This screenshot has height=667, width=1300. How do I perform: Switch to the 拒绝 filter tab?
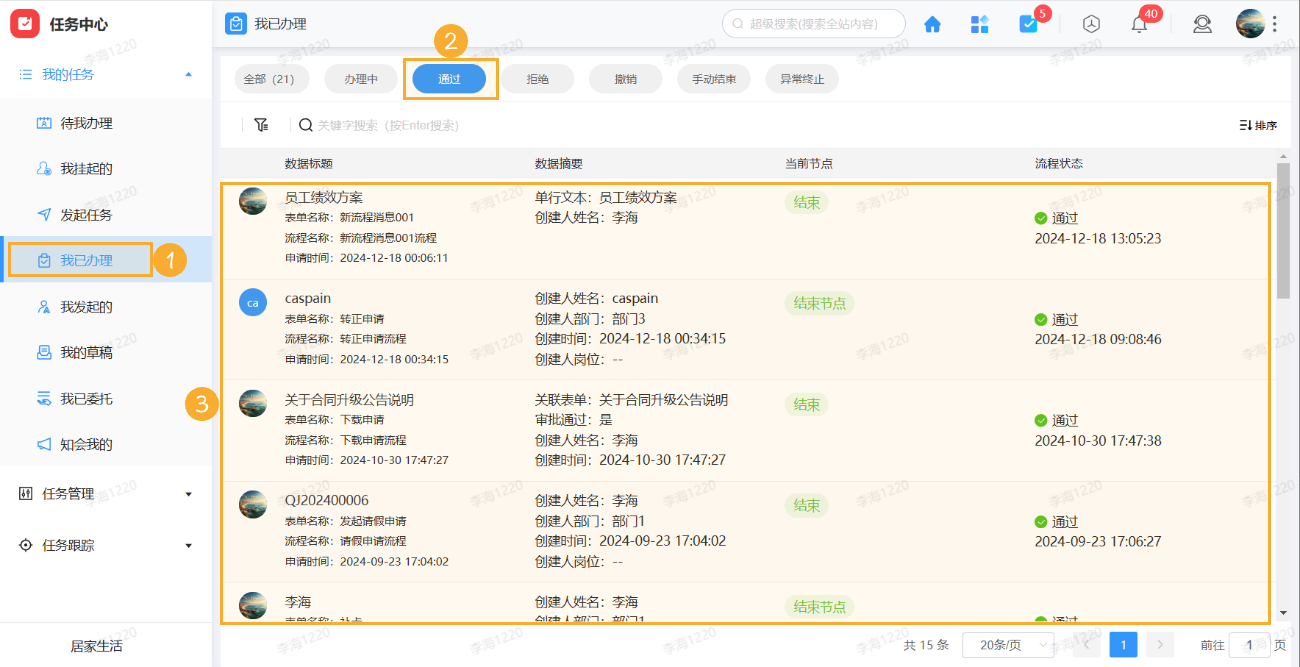[x=537, y=78]
